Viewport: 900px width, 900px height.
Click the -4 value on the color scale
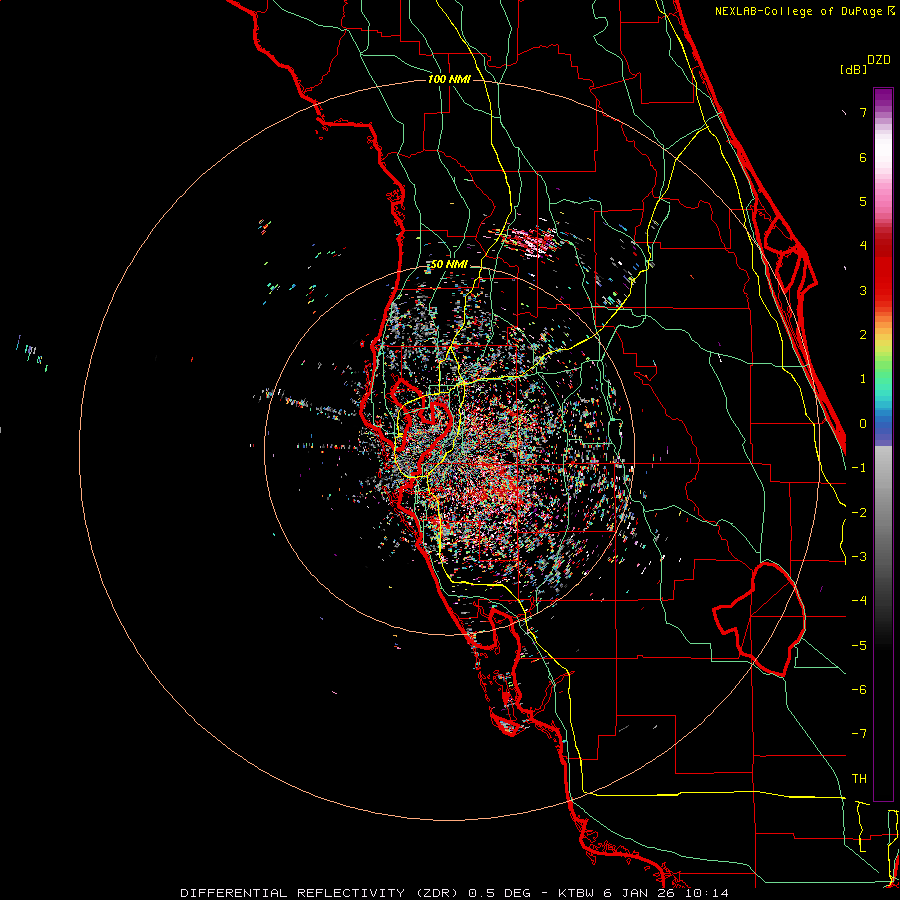859,601
